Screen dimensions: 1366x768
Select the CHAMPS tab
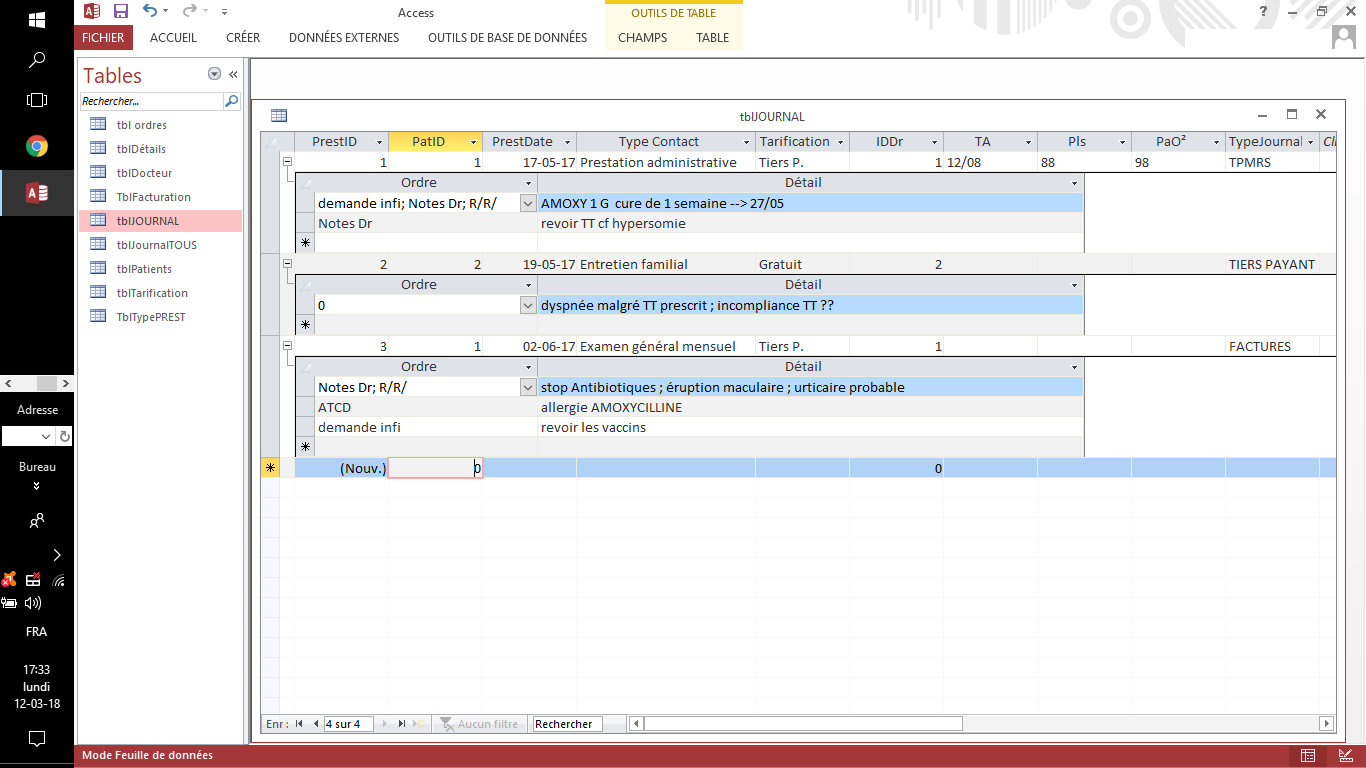[642, 38]
